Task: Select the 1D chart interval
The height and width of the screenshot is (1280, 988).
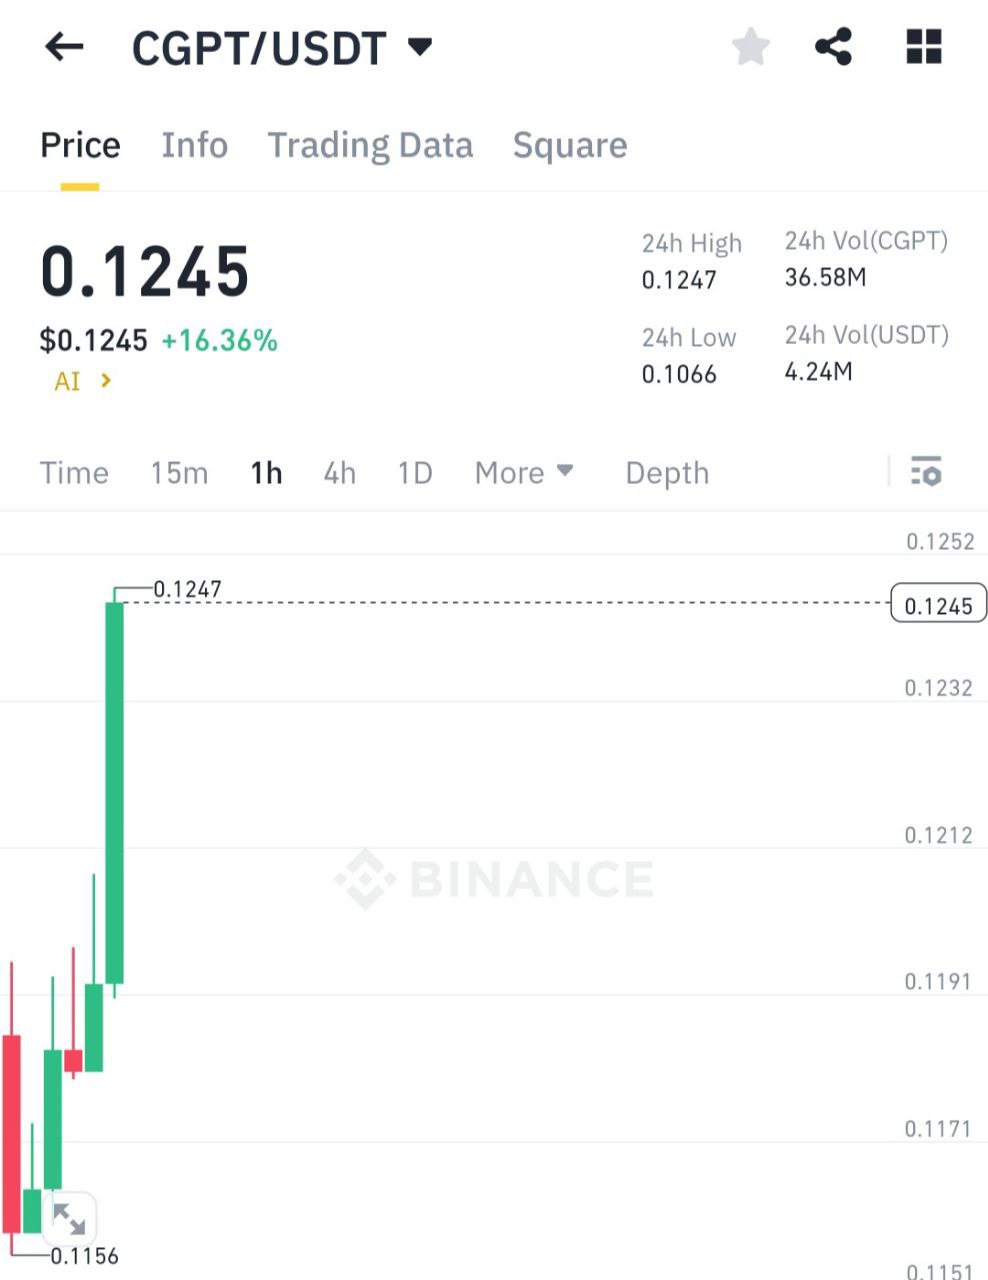Action: click(x=415, y=472)
